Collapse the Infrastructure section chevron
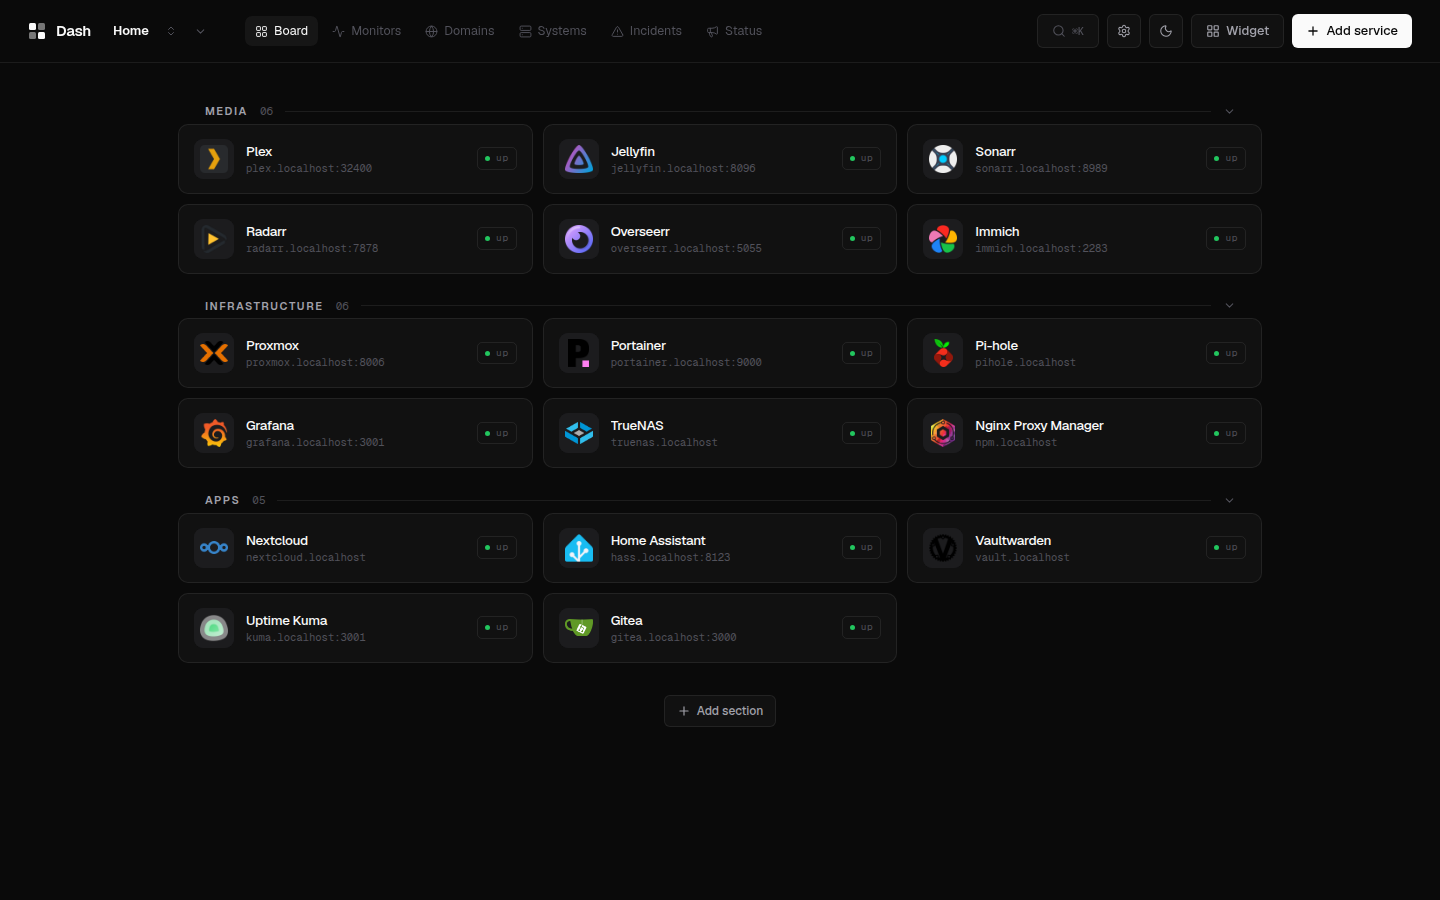Image resolution: width=1440 pixels, height=900 pixels. click(1229, 306)
